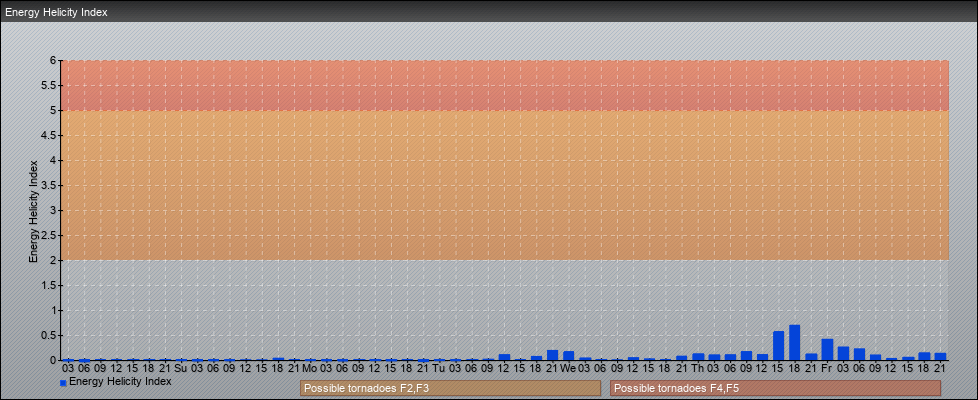The image size is (978, 400).
Task: Click the We day label on x-axis
Action: 568,368
